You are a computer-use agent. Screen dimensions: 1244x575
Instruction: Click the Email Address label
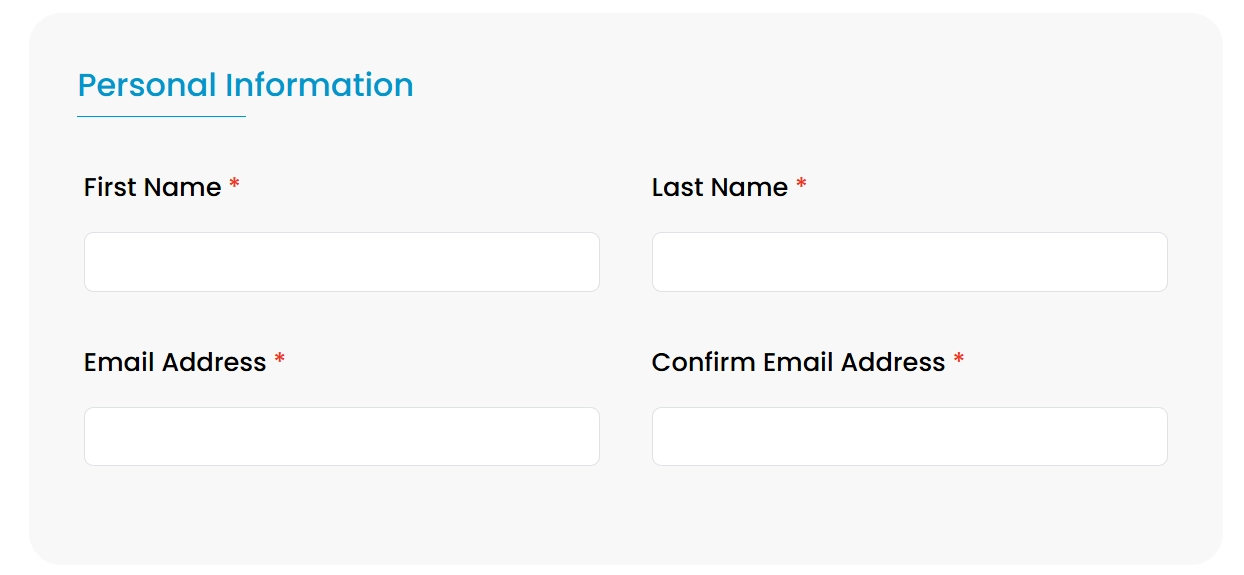pyautogui.click(x=175, y=362)
